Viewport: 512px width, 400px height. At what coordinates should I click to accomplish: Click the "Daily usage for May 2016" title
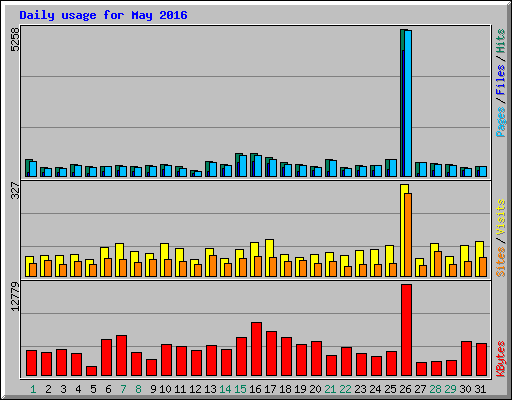pyautogui.click(x=103, y=15)
